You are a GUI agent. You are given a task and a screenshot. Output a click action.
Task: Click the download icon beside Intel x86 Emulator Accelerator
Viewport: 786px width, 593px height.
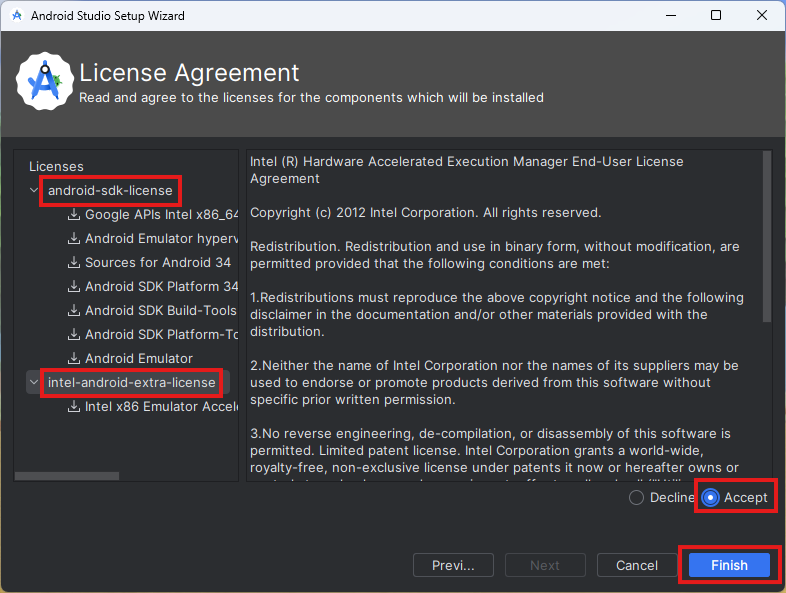(x=74, y=407)
